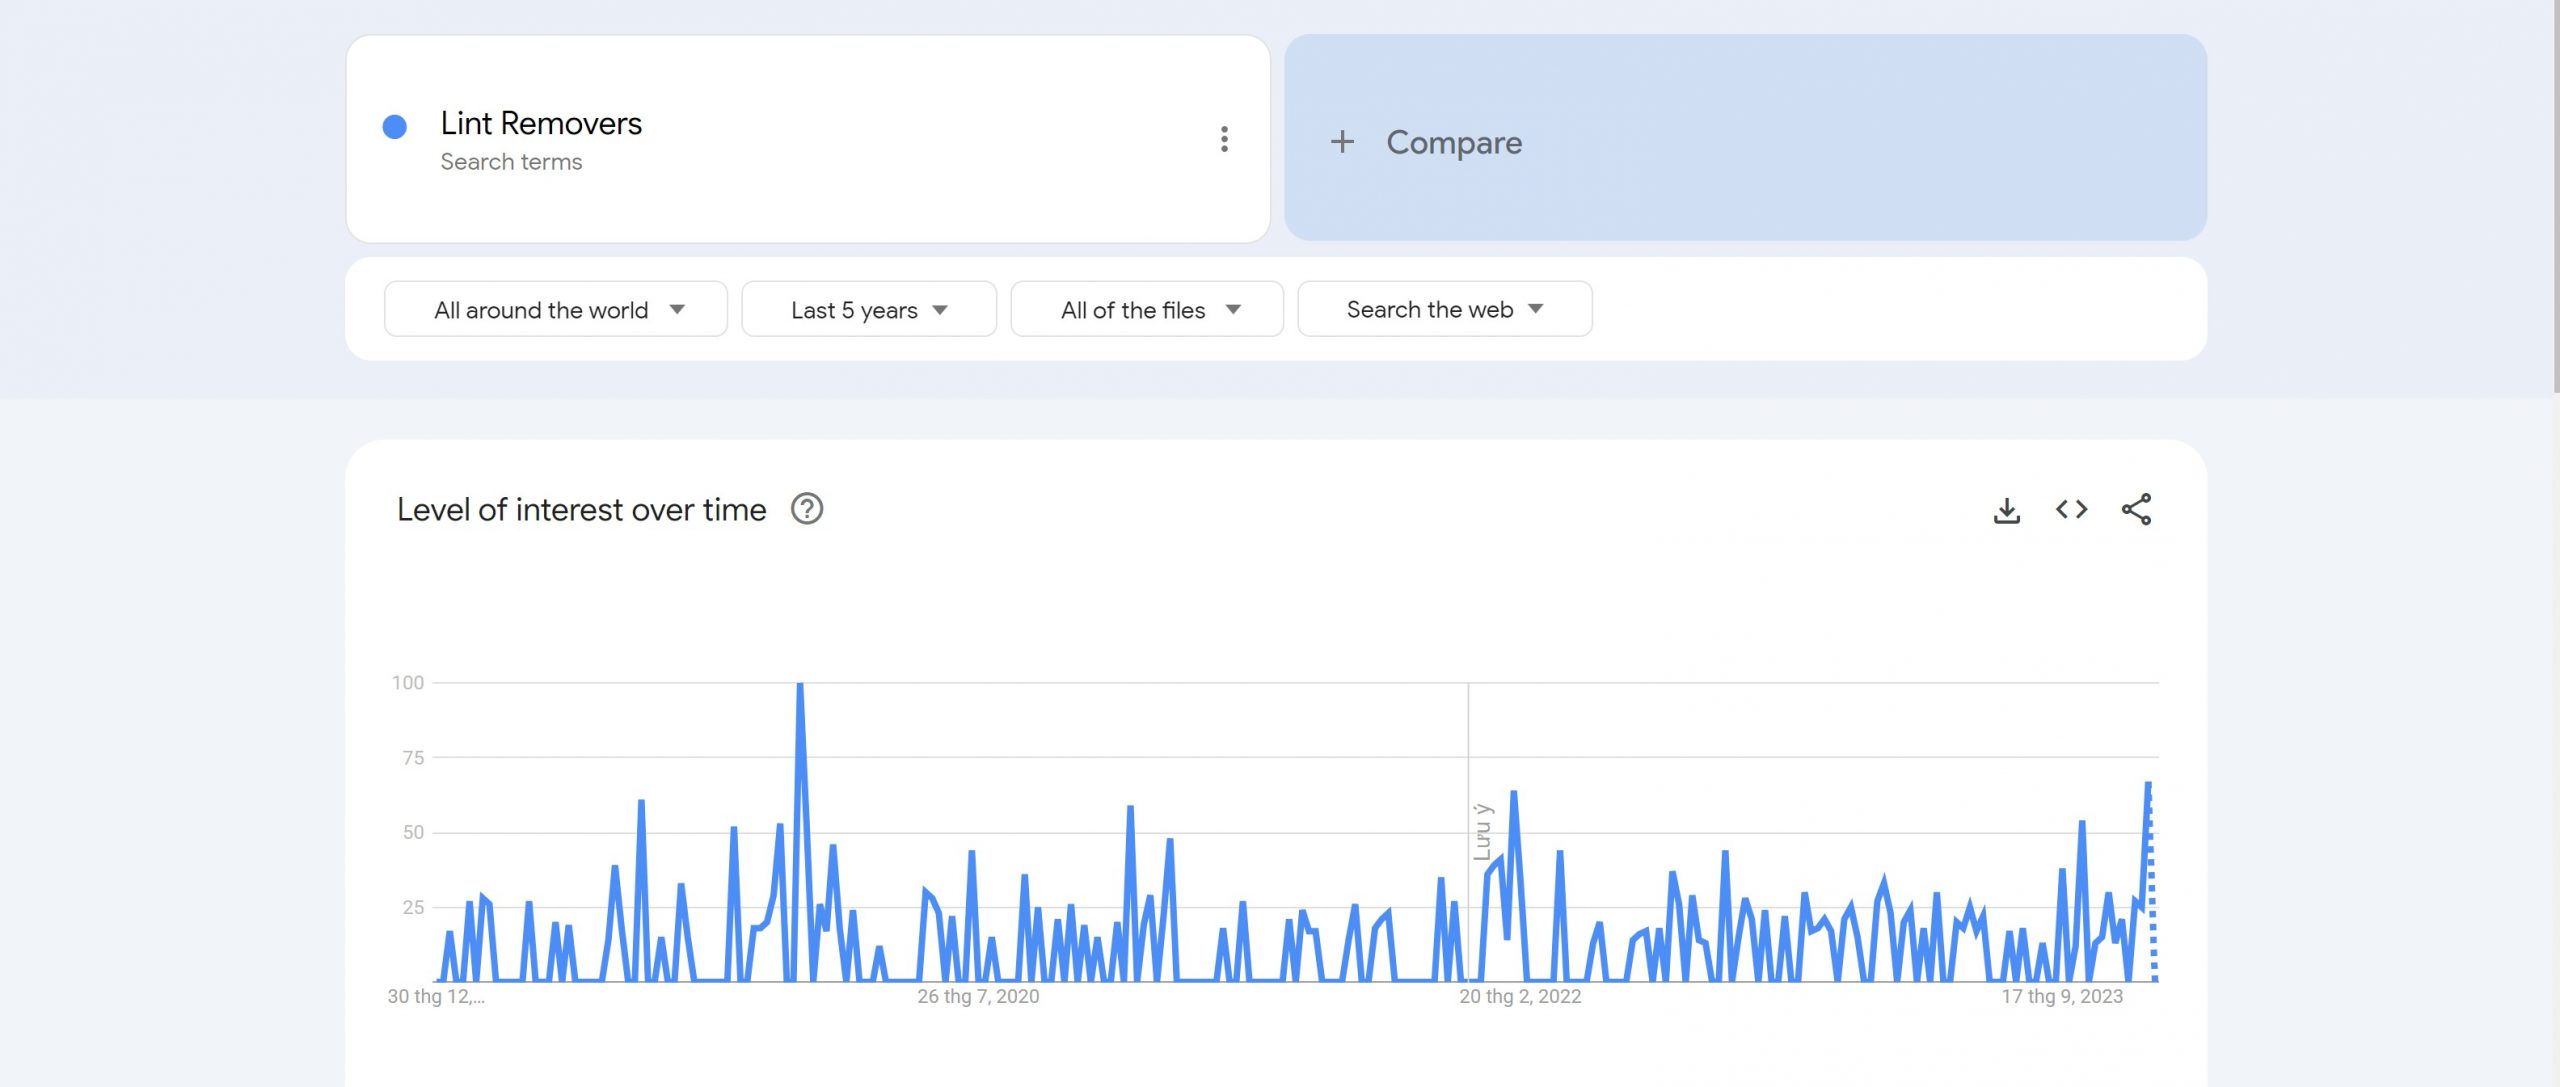Open the All of the files dropdown
The width and height of the screenshot is (2560, 1087).
coord(1147,310)
